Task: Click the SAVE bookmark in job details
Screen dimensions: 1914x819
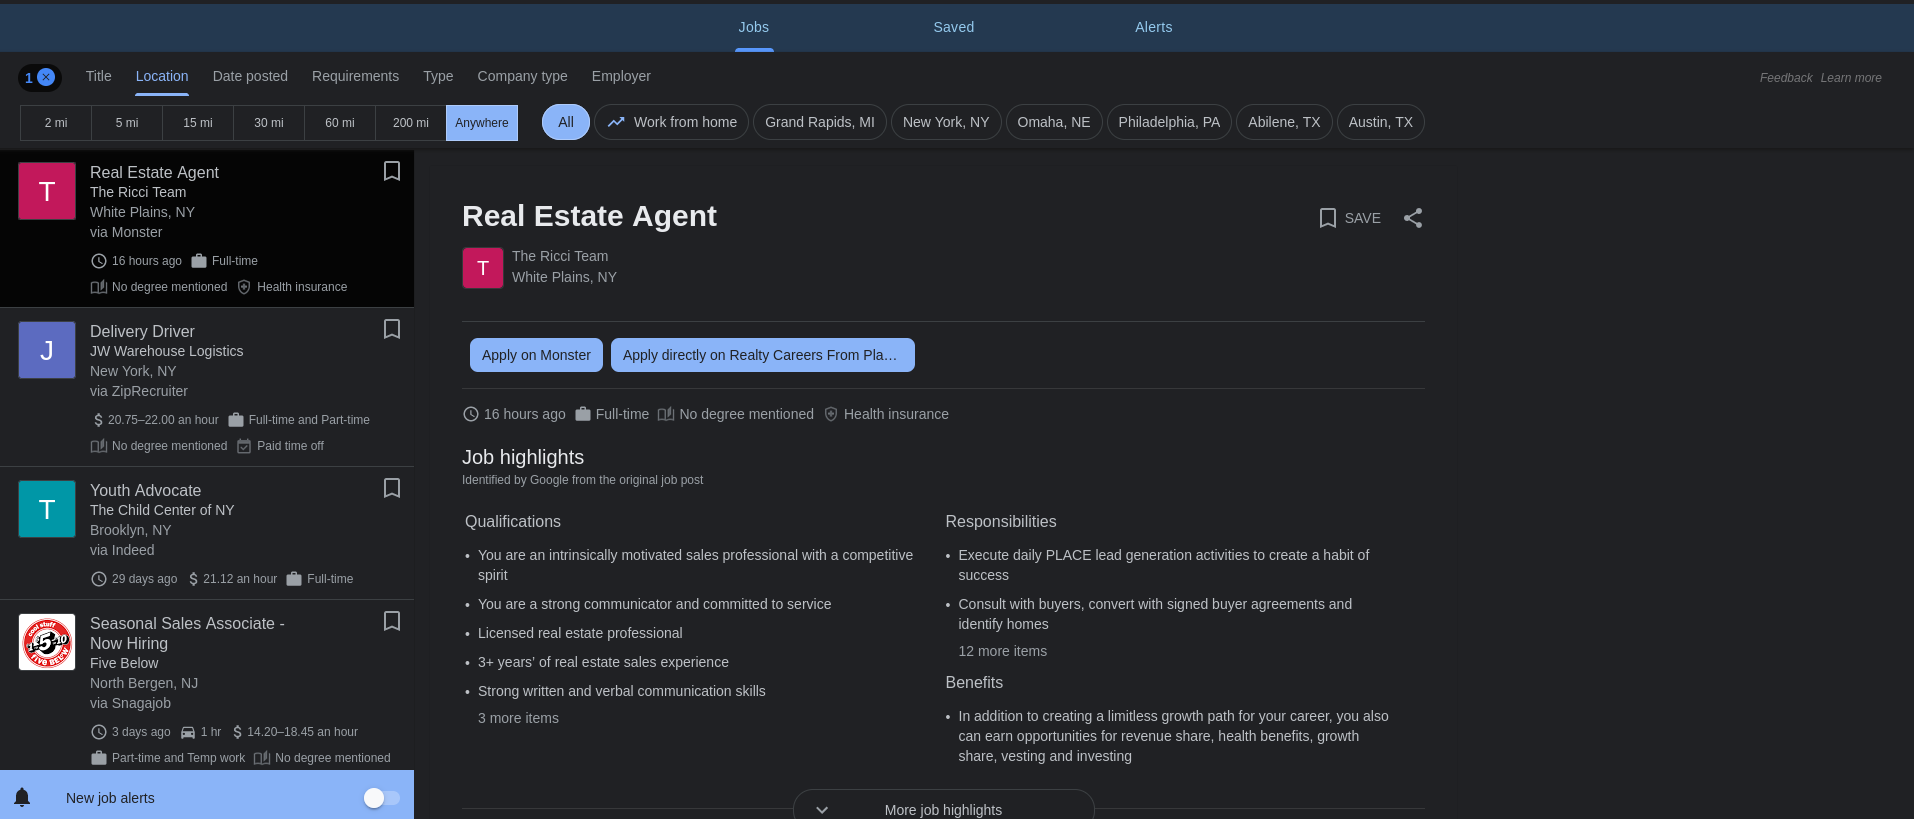Action: coord(1349,218)
